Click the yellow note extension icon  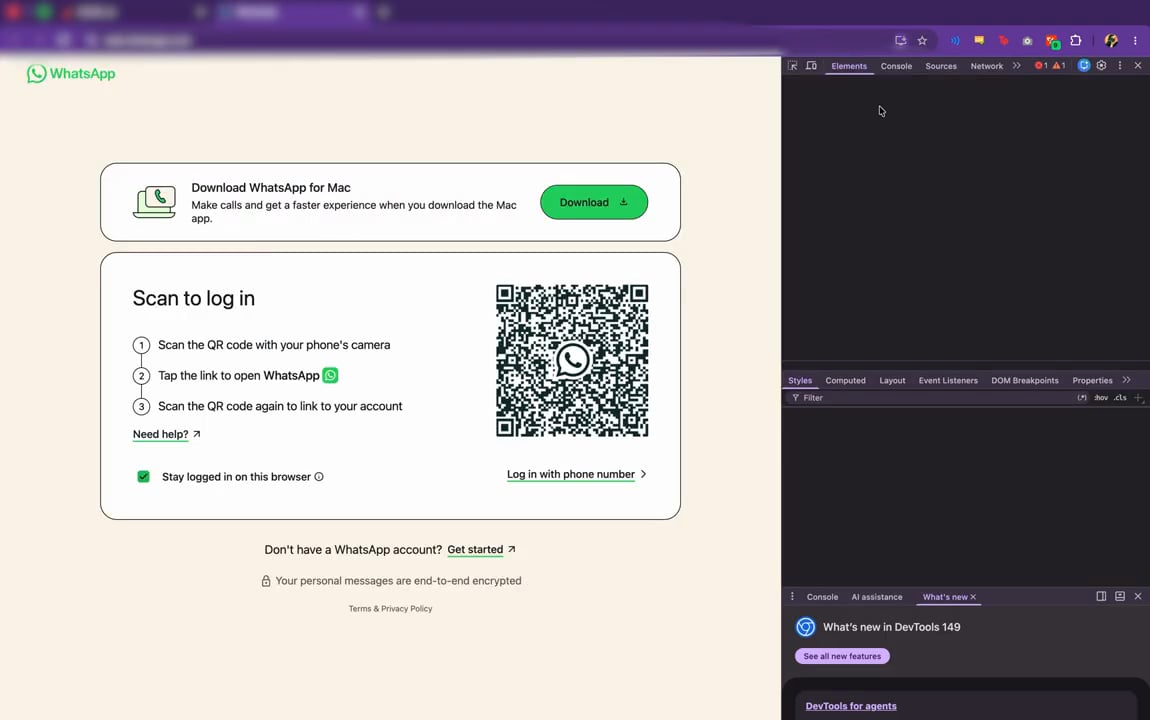pos(979,40)
